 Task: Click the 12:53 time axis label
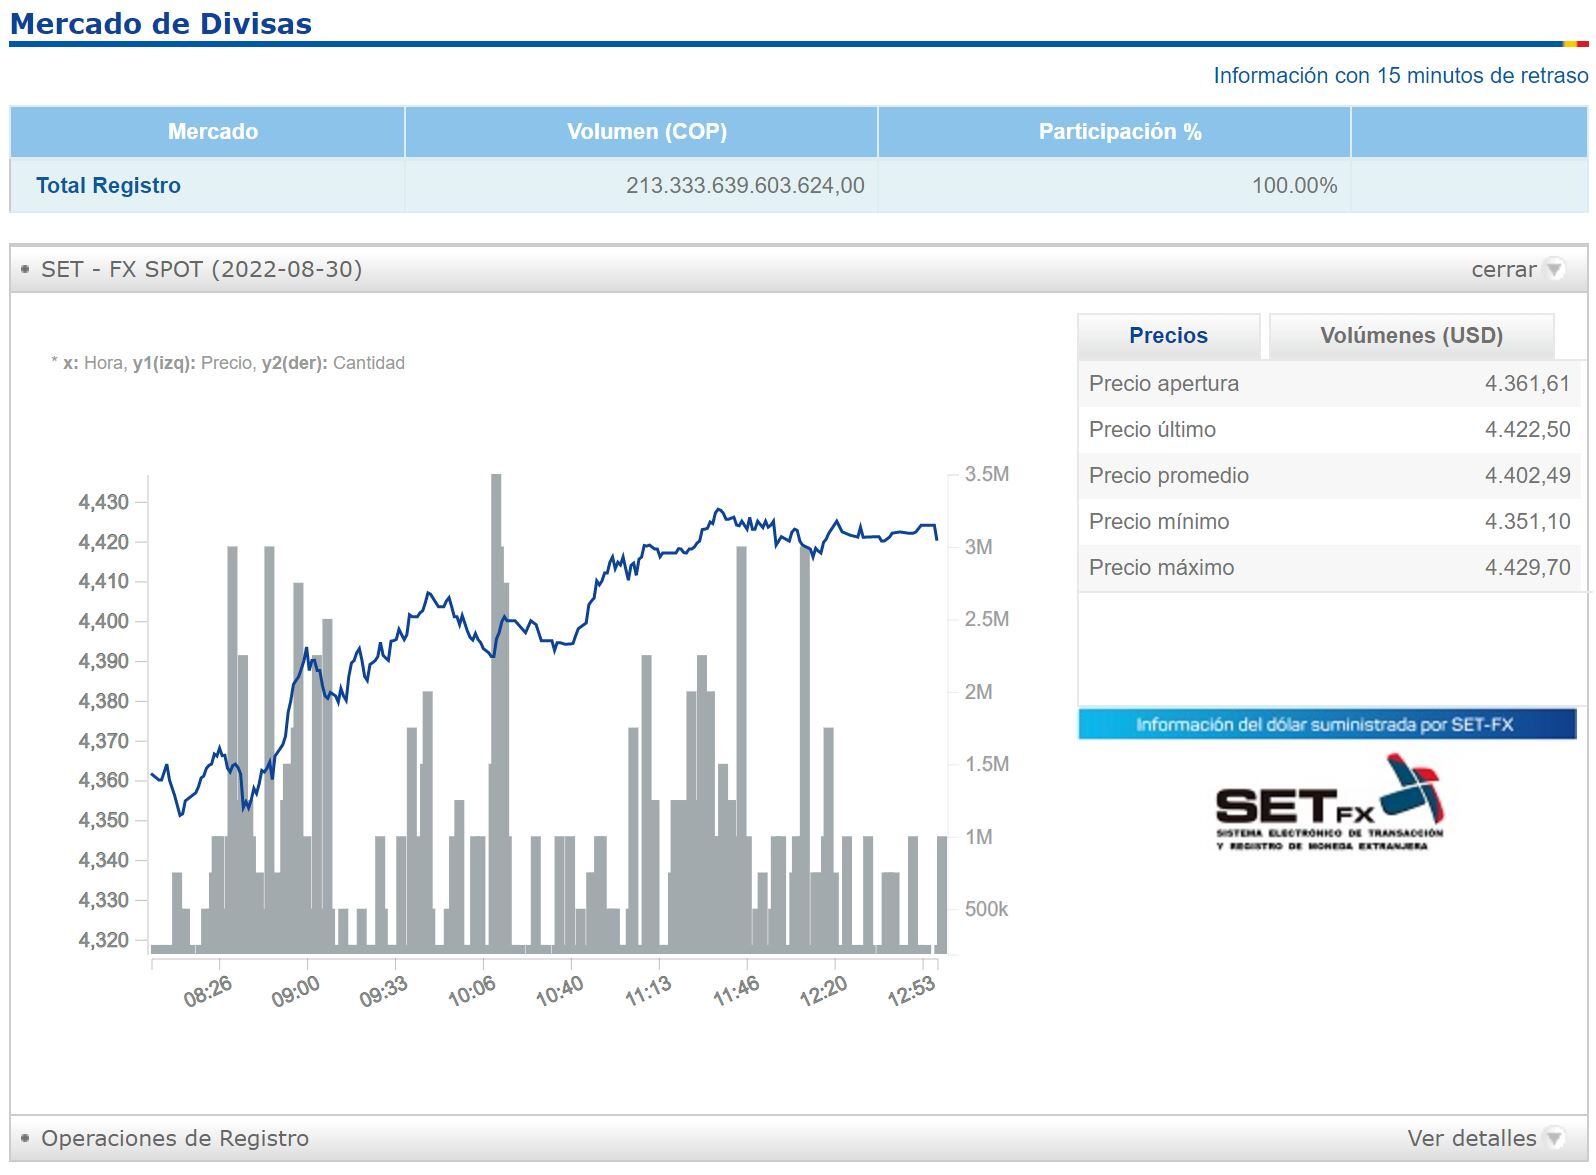pyautogui.click(x=910, y=991)
